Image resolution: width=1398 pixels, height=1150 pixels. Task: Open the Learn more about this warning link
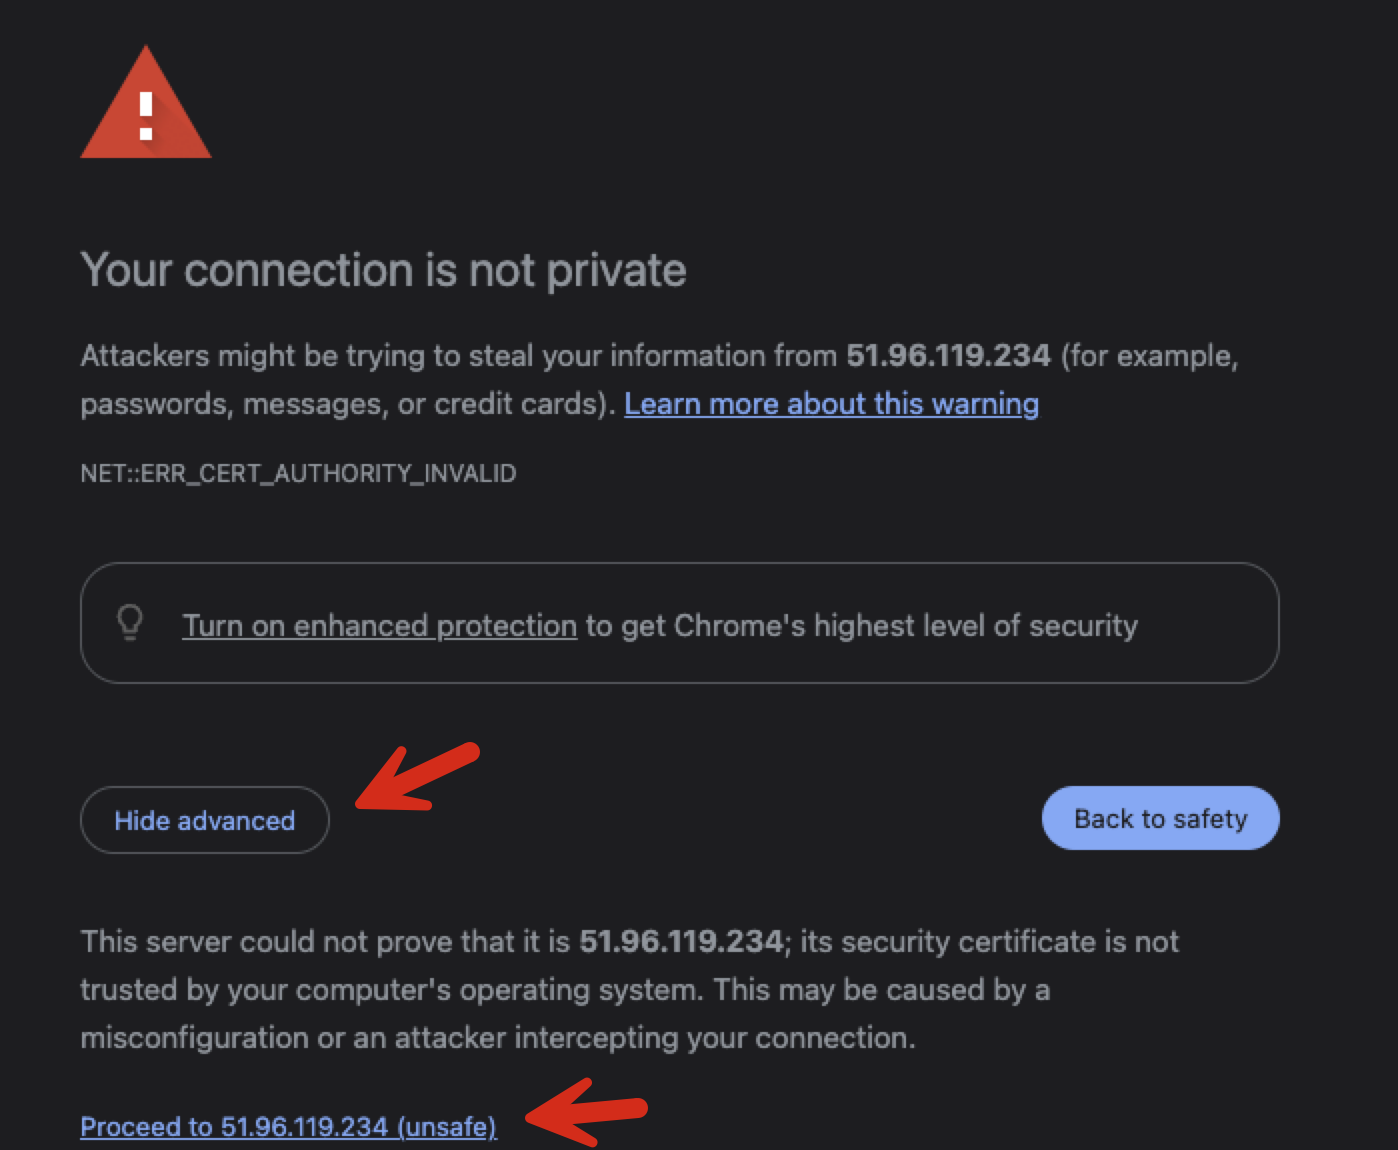(x=831, y=404)
